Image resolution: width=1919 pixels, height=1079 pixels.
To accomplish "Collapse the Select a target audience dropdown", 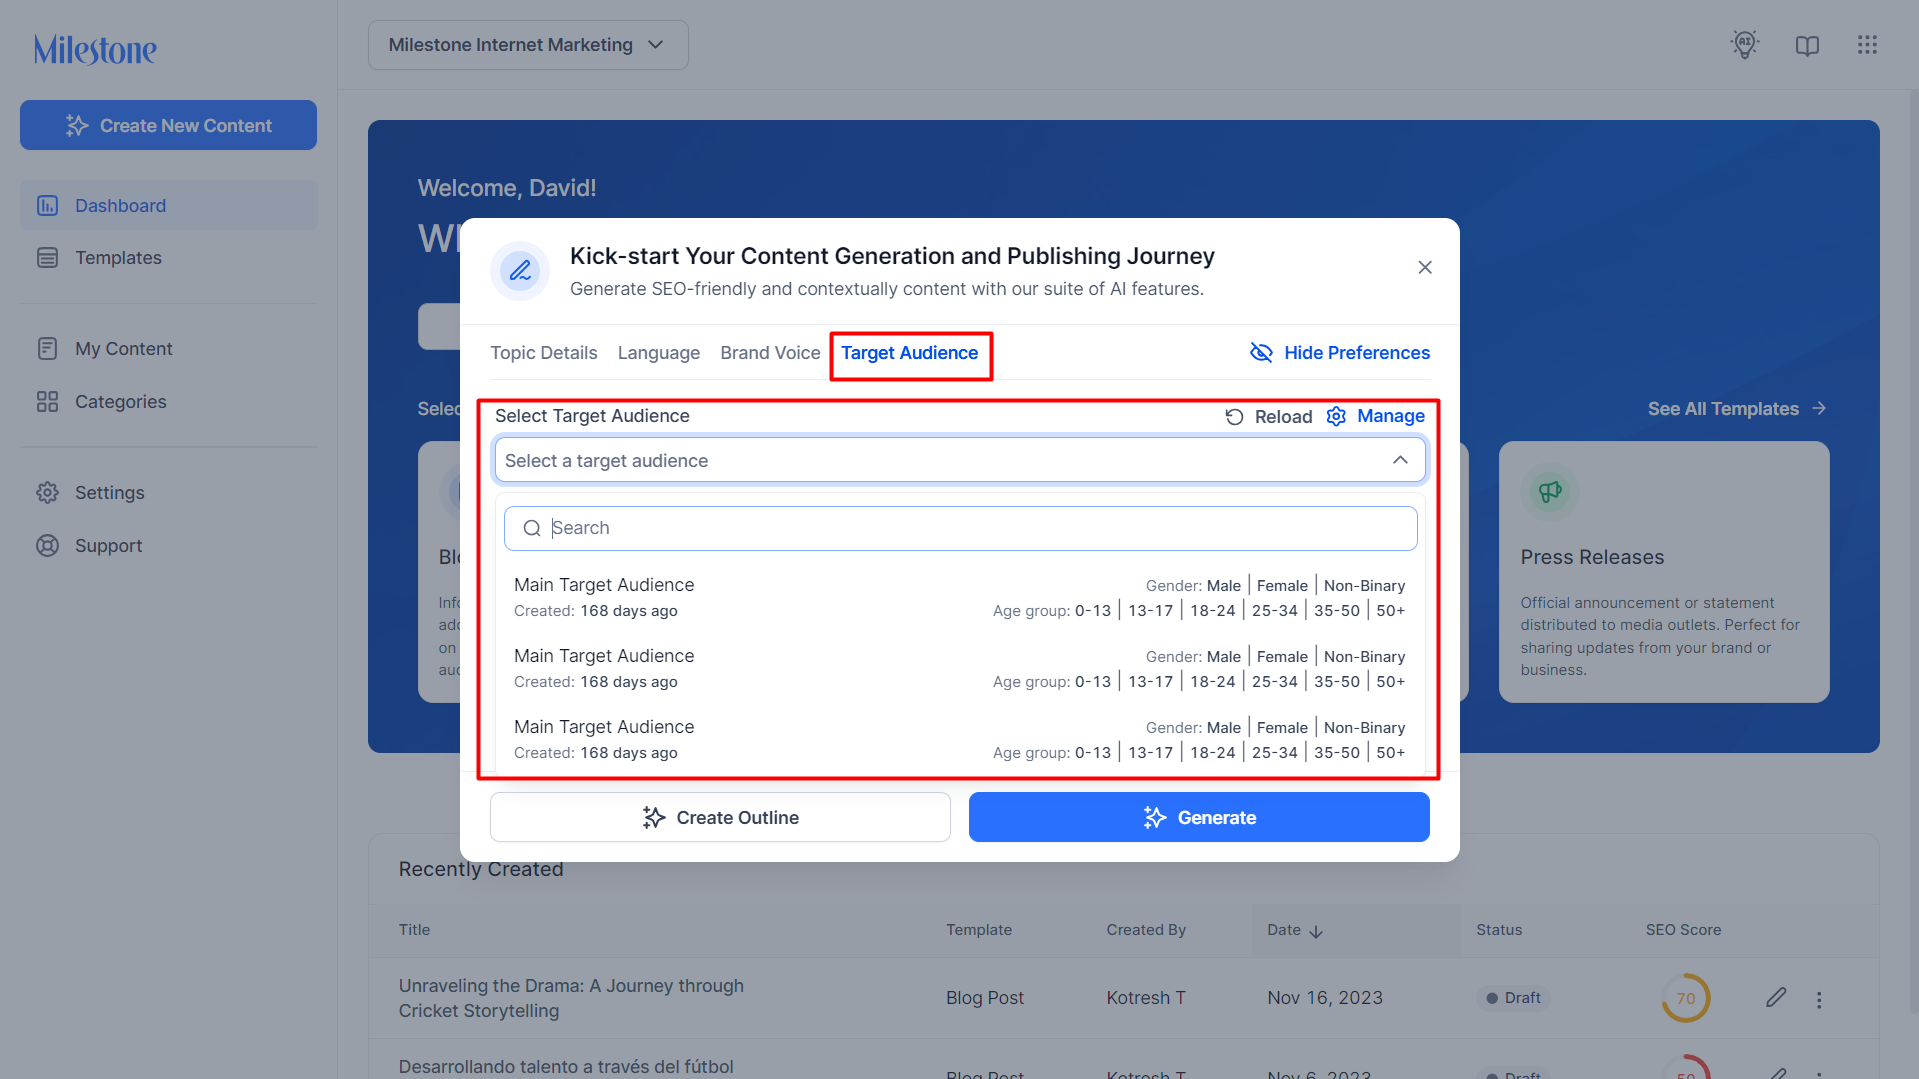I will point(1400,460).
